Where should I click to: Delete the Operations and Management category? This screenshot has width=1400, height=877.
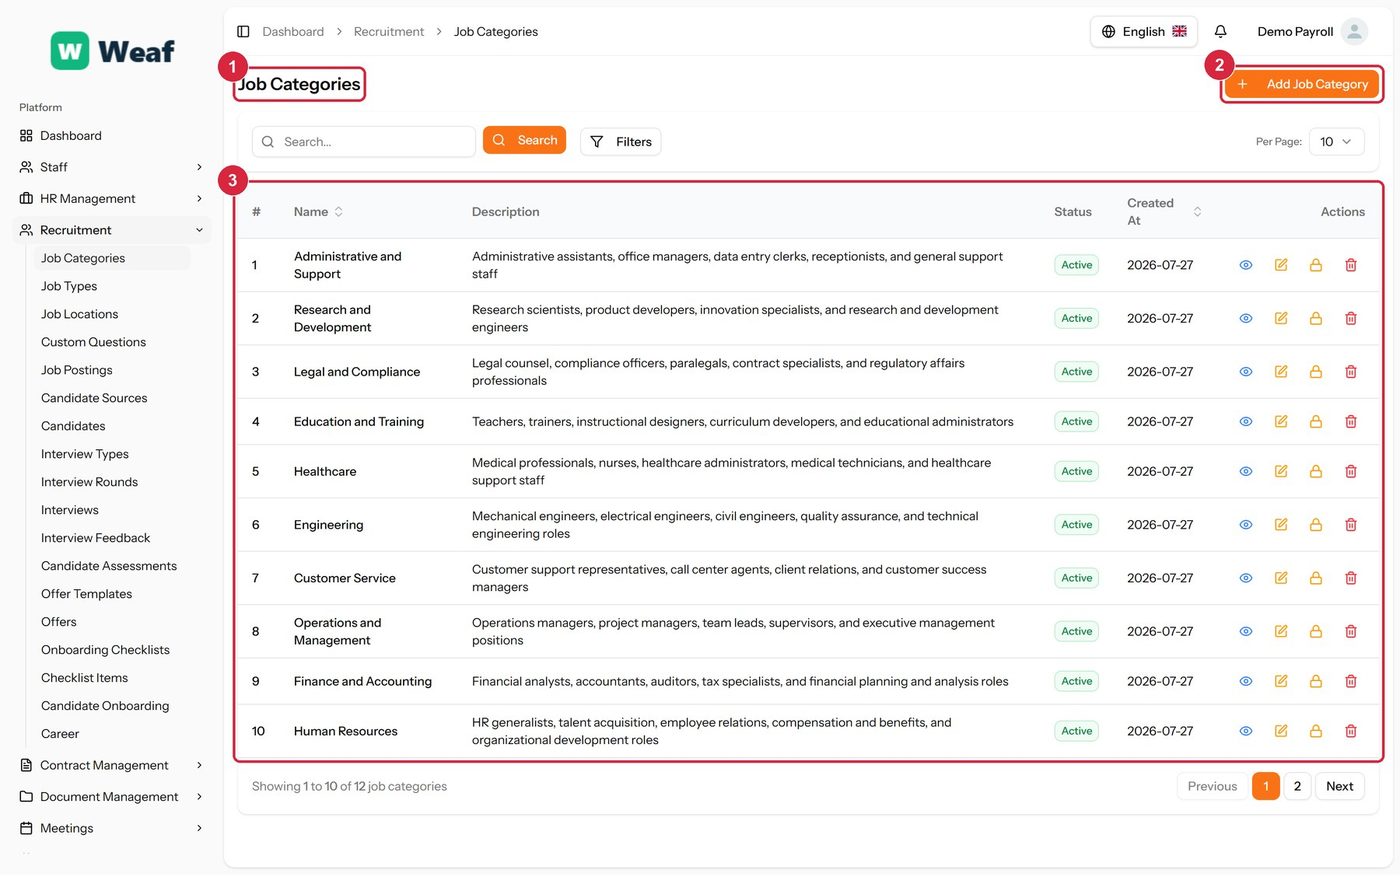[x=1351, y=632]
